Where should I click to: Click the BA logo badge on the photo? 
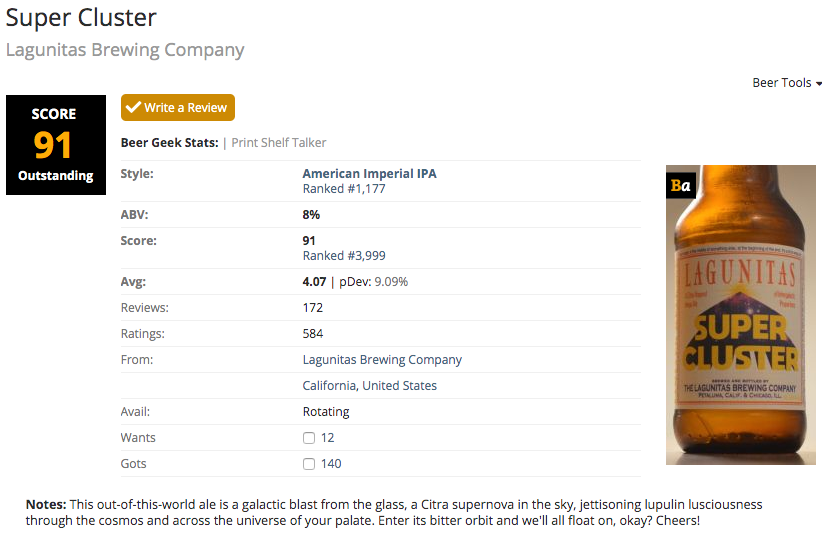point(680,185)
